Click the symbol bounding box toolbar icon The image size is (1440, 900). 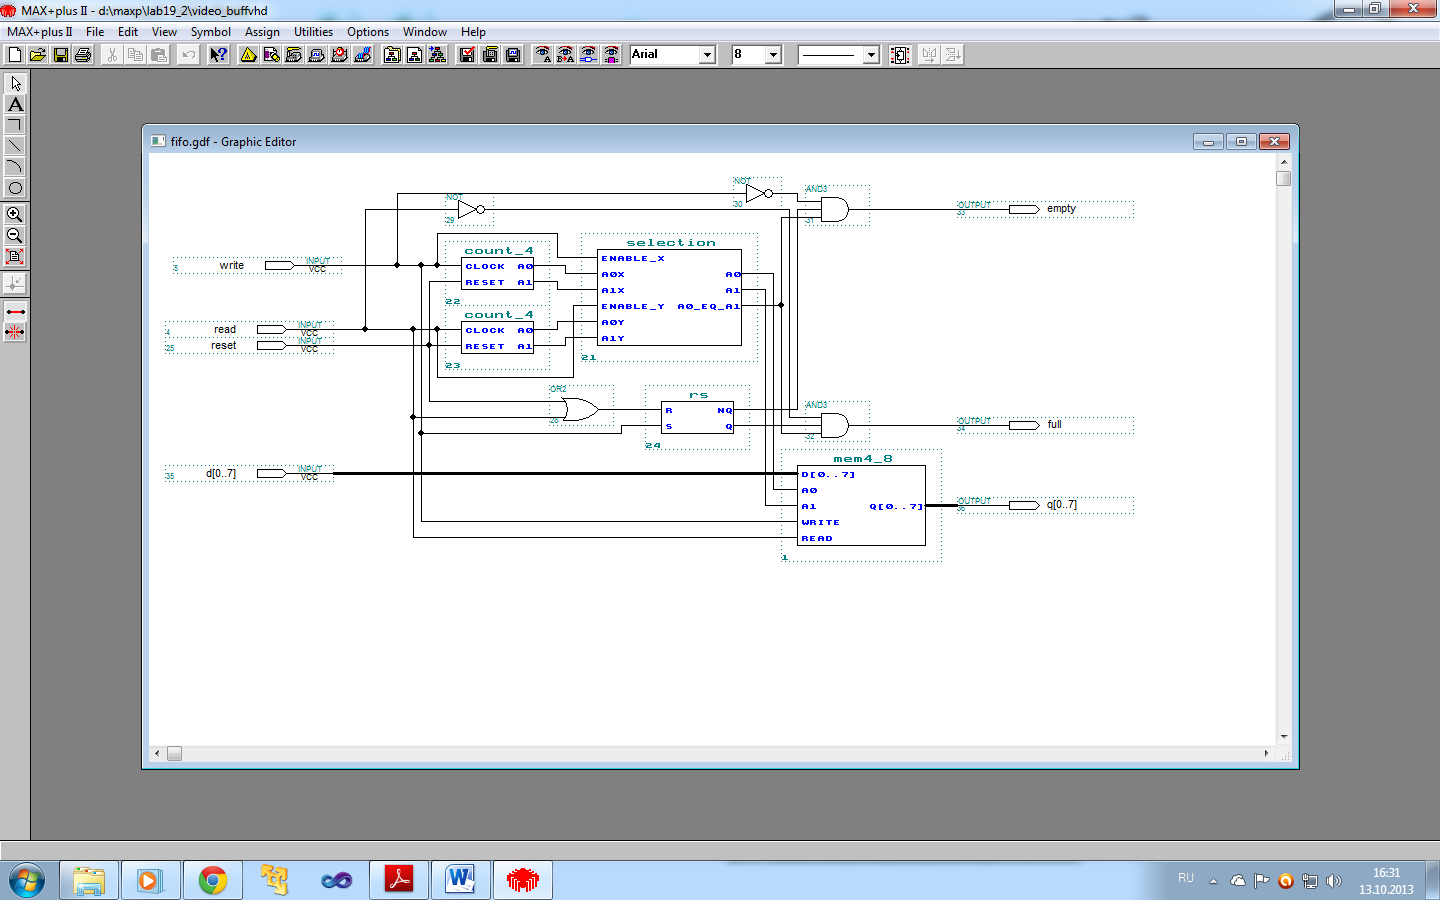click(900, 55)
